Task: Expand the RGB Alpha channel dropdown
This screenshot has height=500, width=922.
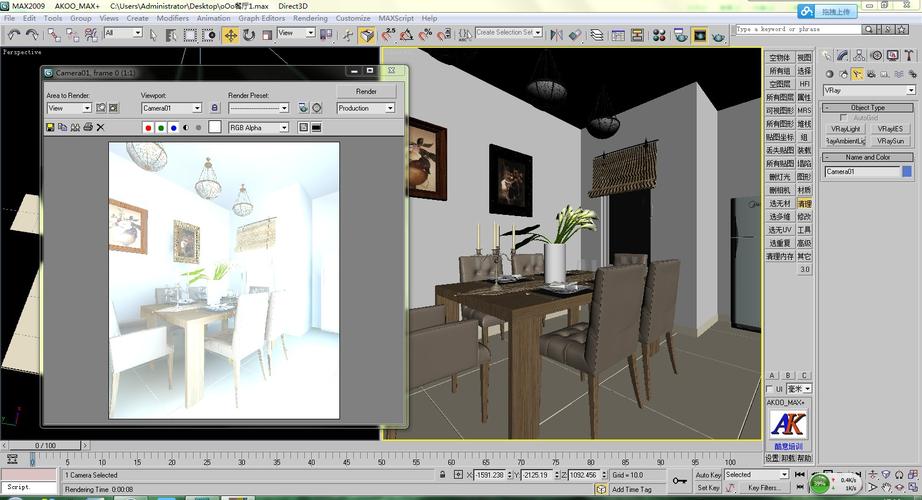Action: point(258,128)
